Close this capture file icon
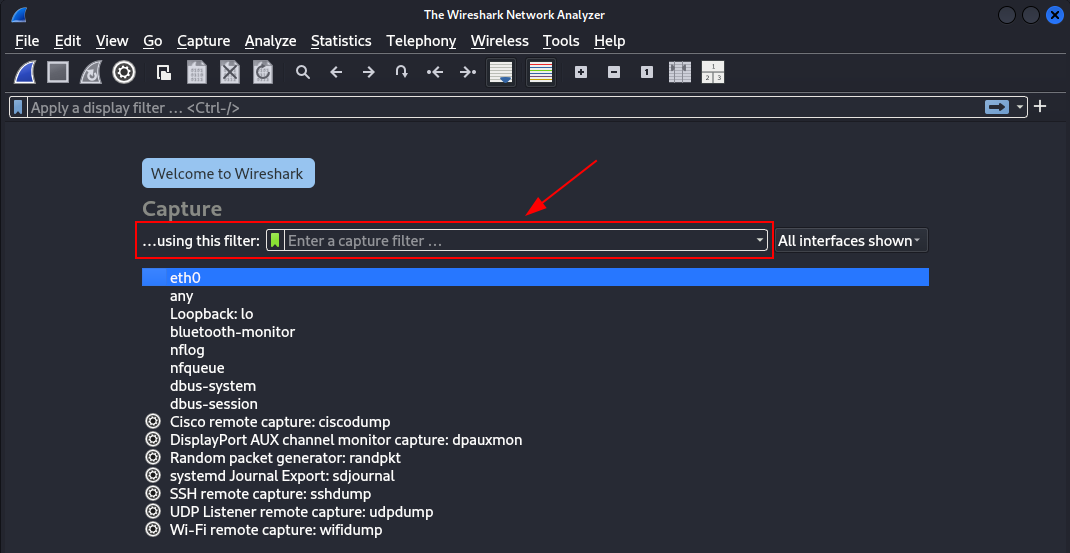 click(x=230, y=72)
